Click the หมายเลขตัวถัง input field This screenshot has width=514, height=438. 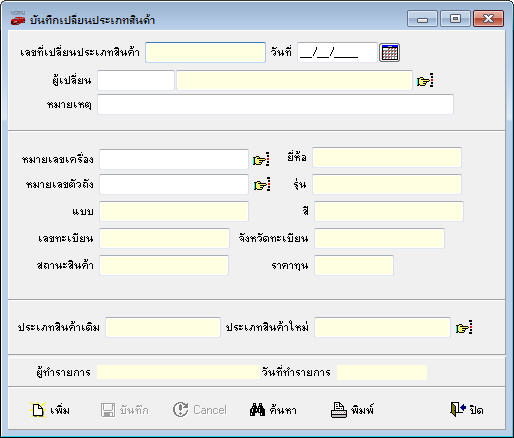coord(174,184)
